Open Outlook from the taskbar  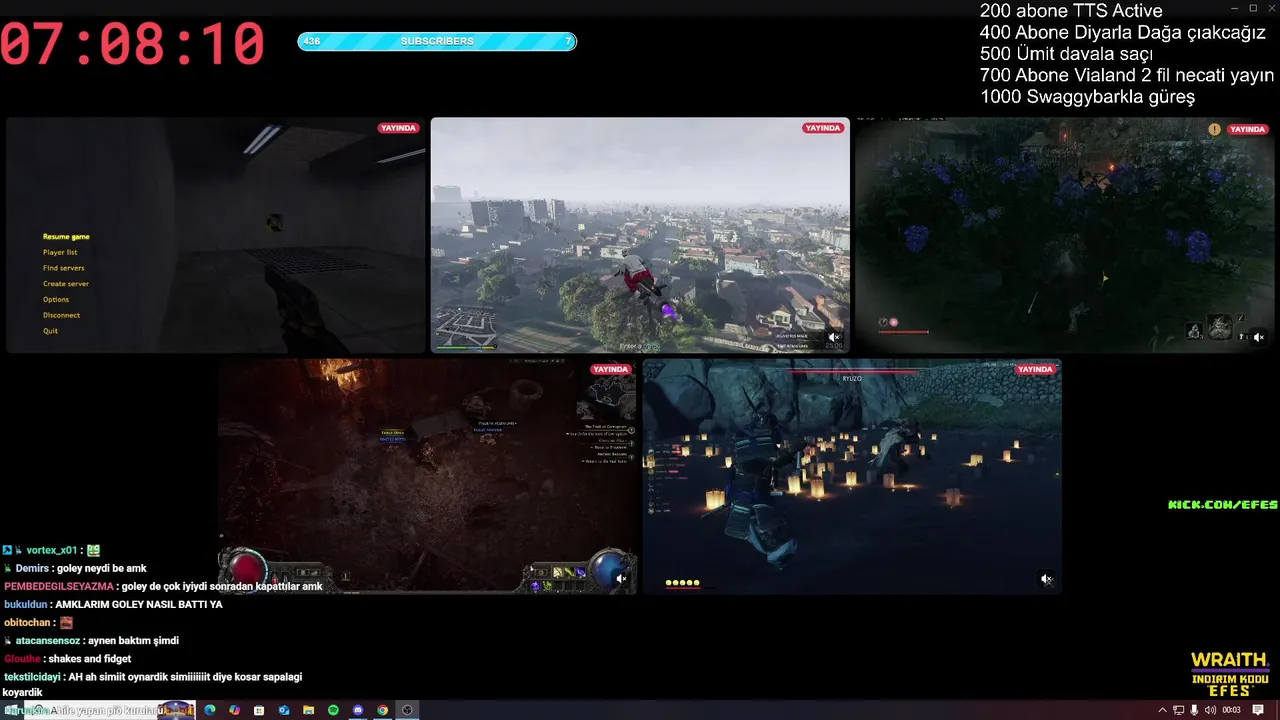point(284,710)
